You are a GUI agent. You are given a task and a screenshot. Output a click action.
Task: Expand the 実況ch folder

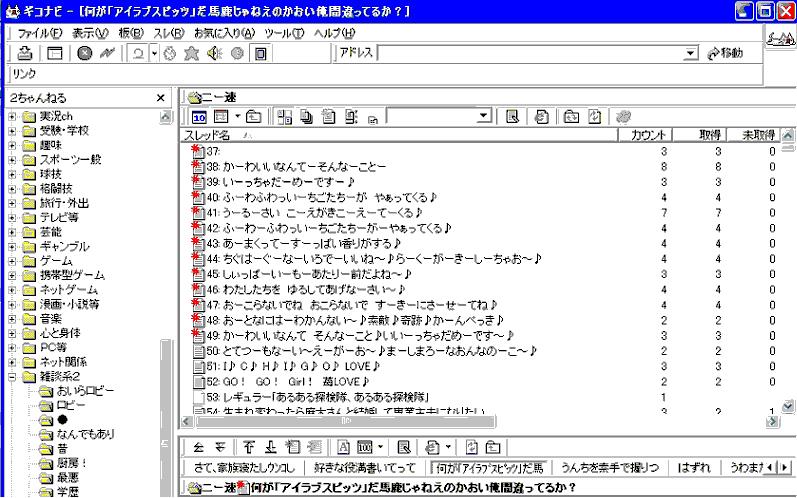(12, 116)
